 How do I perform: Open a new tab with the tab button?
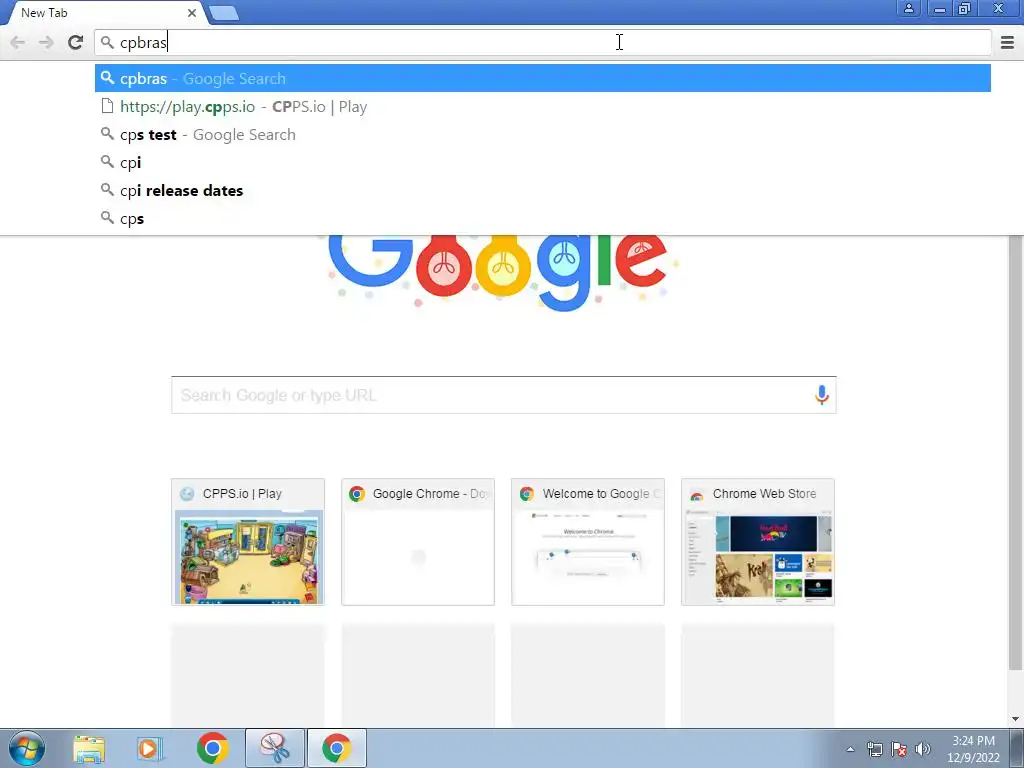tap(224, 13)
